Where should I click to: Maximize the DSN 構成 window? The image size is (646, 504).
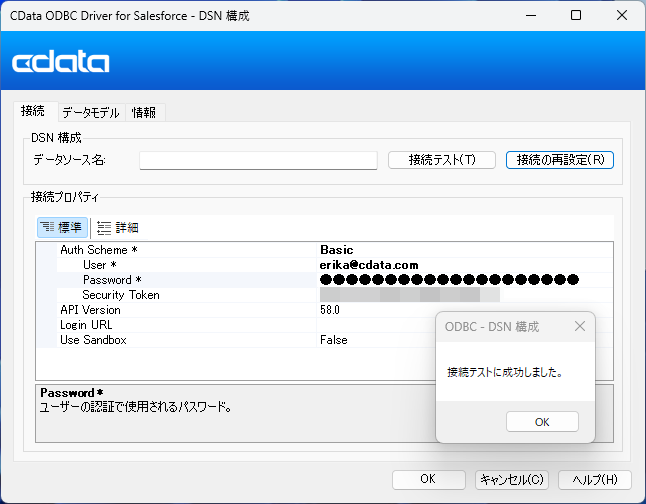(576, 16)
